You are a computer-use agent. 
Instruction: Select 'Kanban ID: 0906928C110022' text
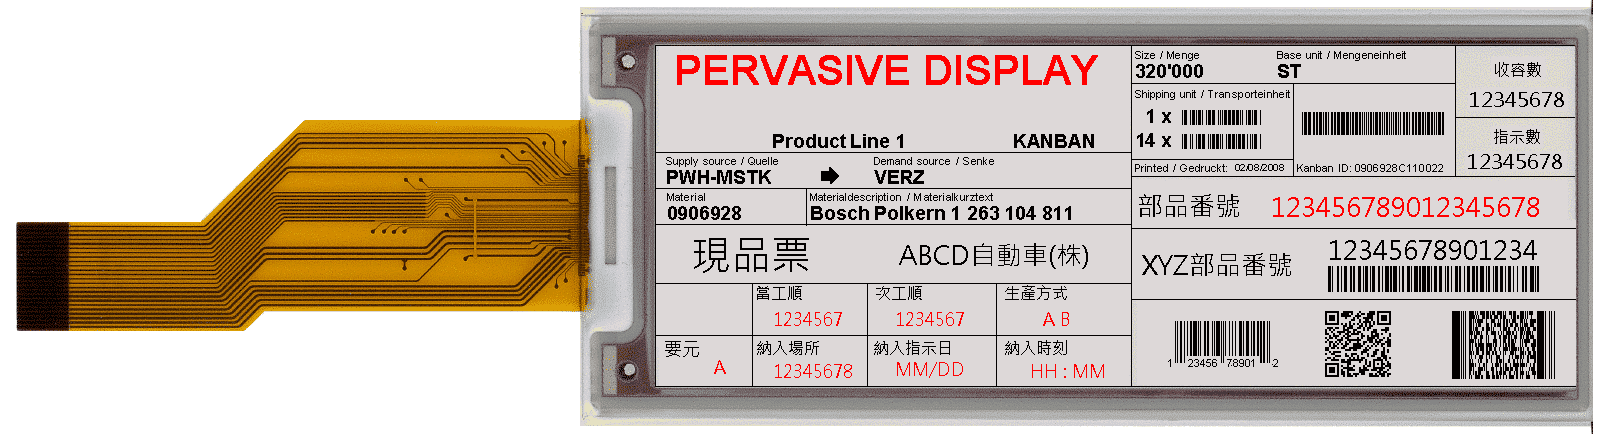point(1370,168)
